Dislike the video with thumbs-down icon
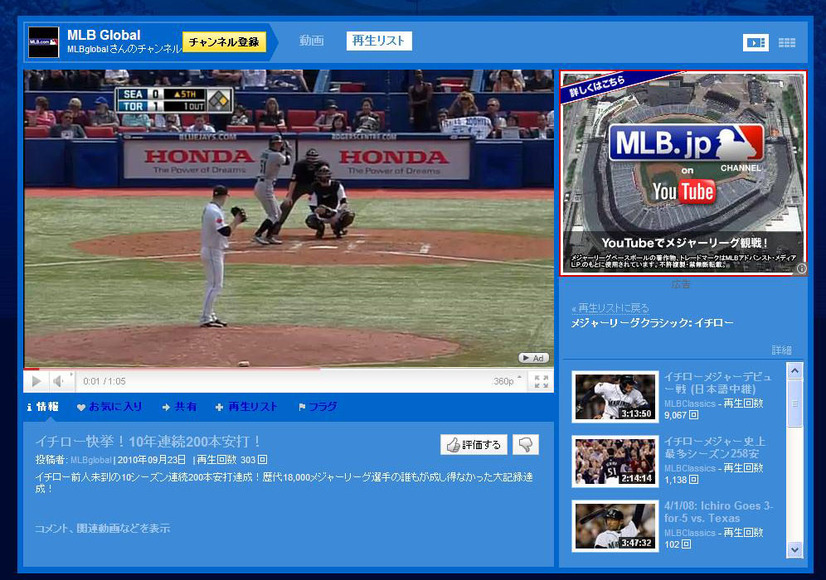The image size is (826, 580). click(525, 445)
